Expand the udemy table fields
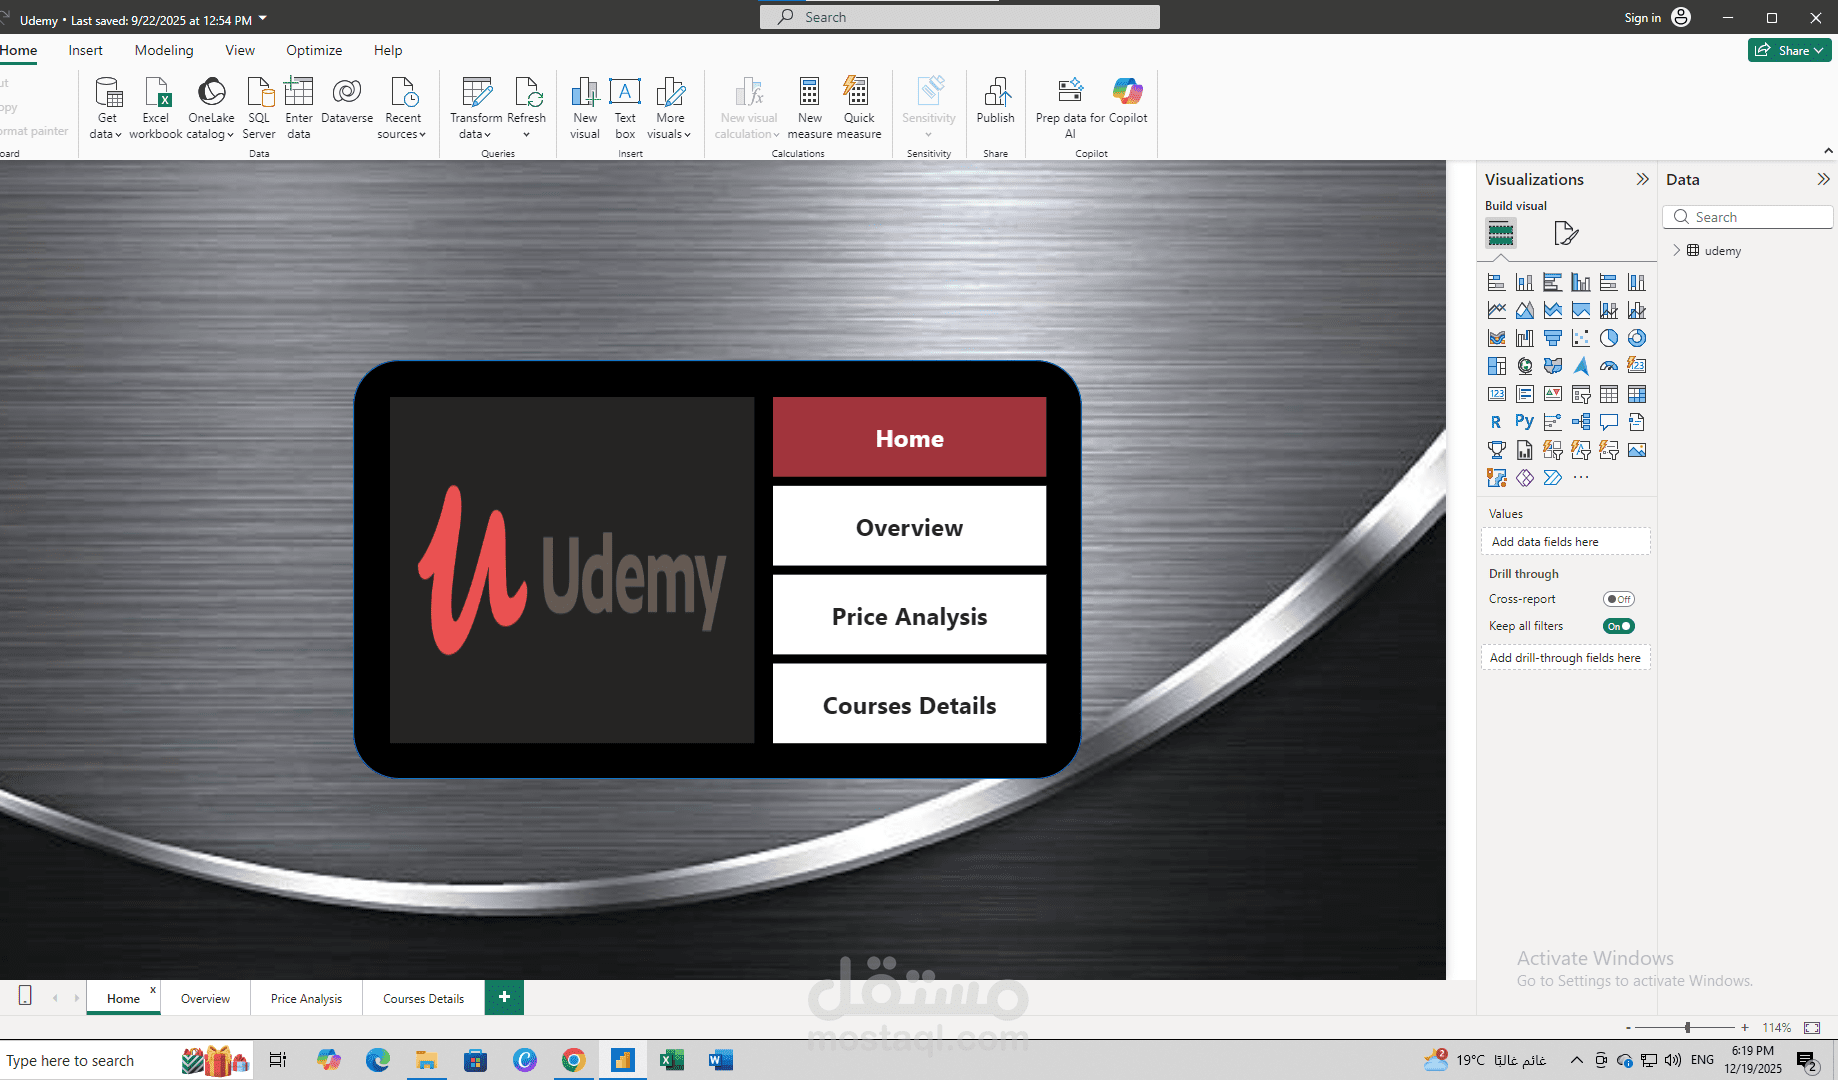 click(1677, 250)
